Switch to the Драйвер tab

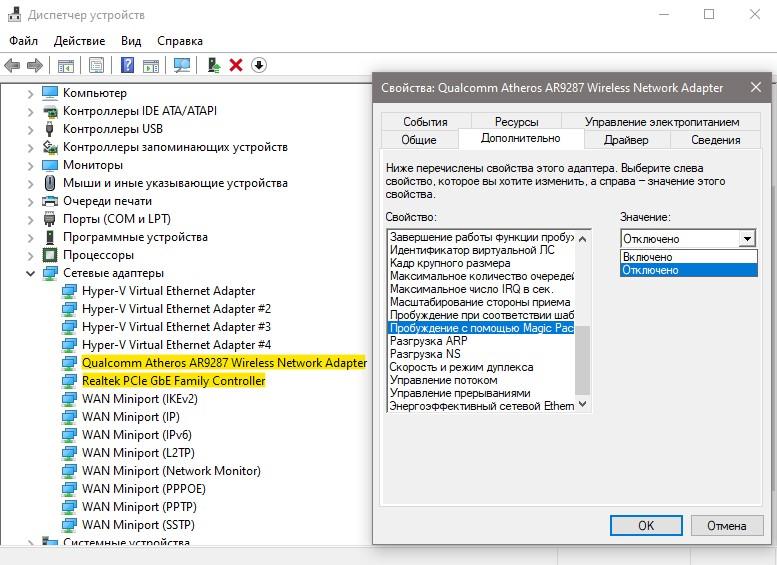[626, 140]
